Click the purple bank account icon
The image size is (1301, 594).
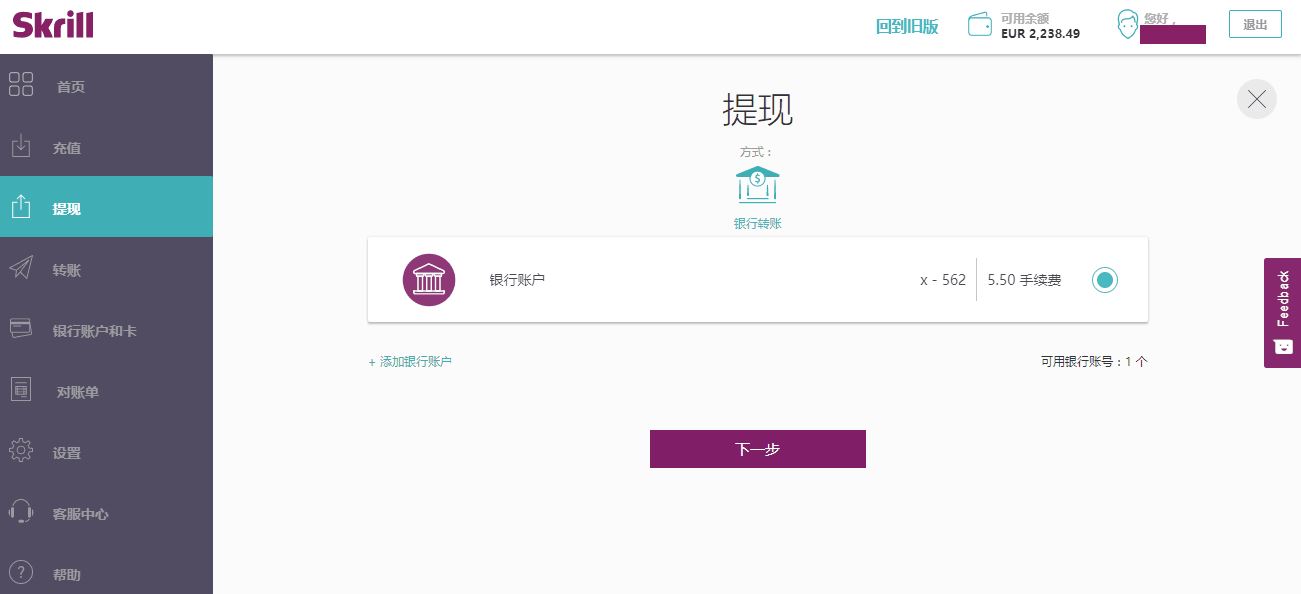(x=429, y=280)
